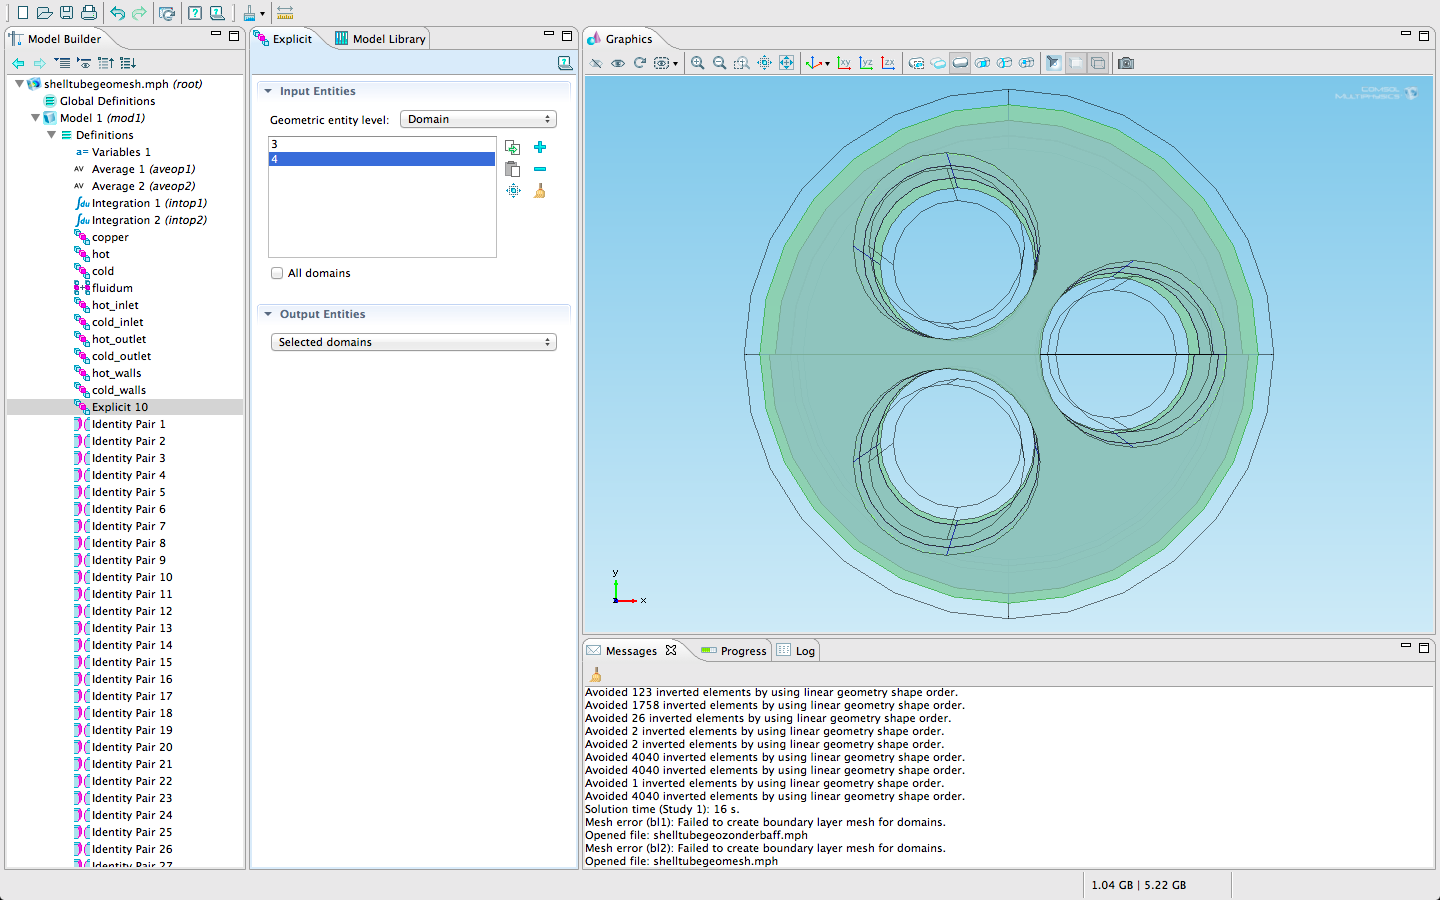The width and height of the screenshot is (1440, 900).
Task: Collapse the Definitions tree node
Action: pyautogui.click(x=52, y=135)
